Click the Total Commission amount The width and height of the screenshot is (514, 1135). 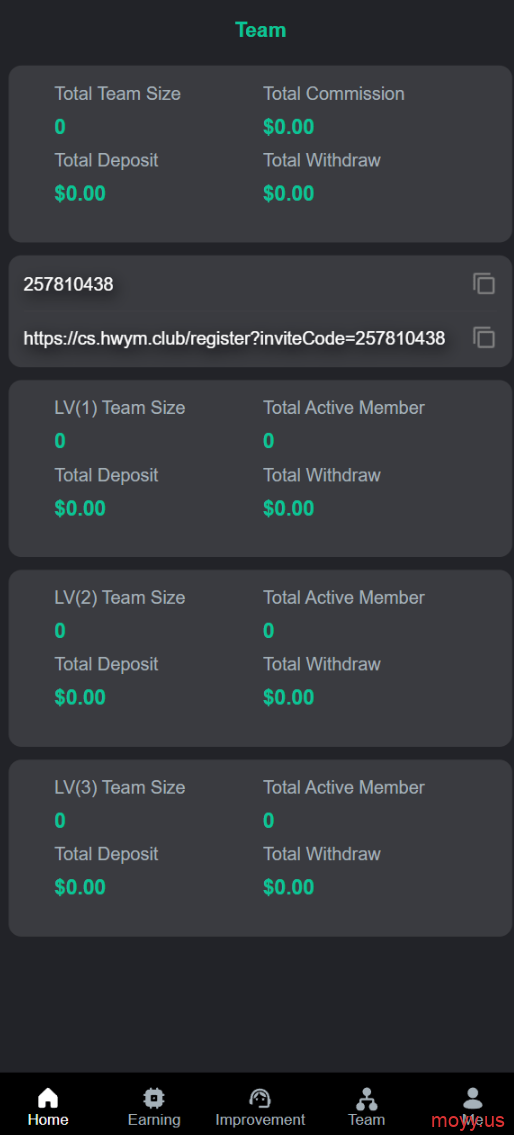(x=288, y=127)
